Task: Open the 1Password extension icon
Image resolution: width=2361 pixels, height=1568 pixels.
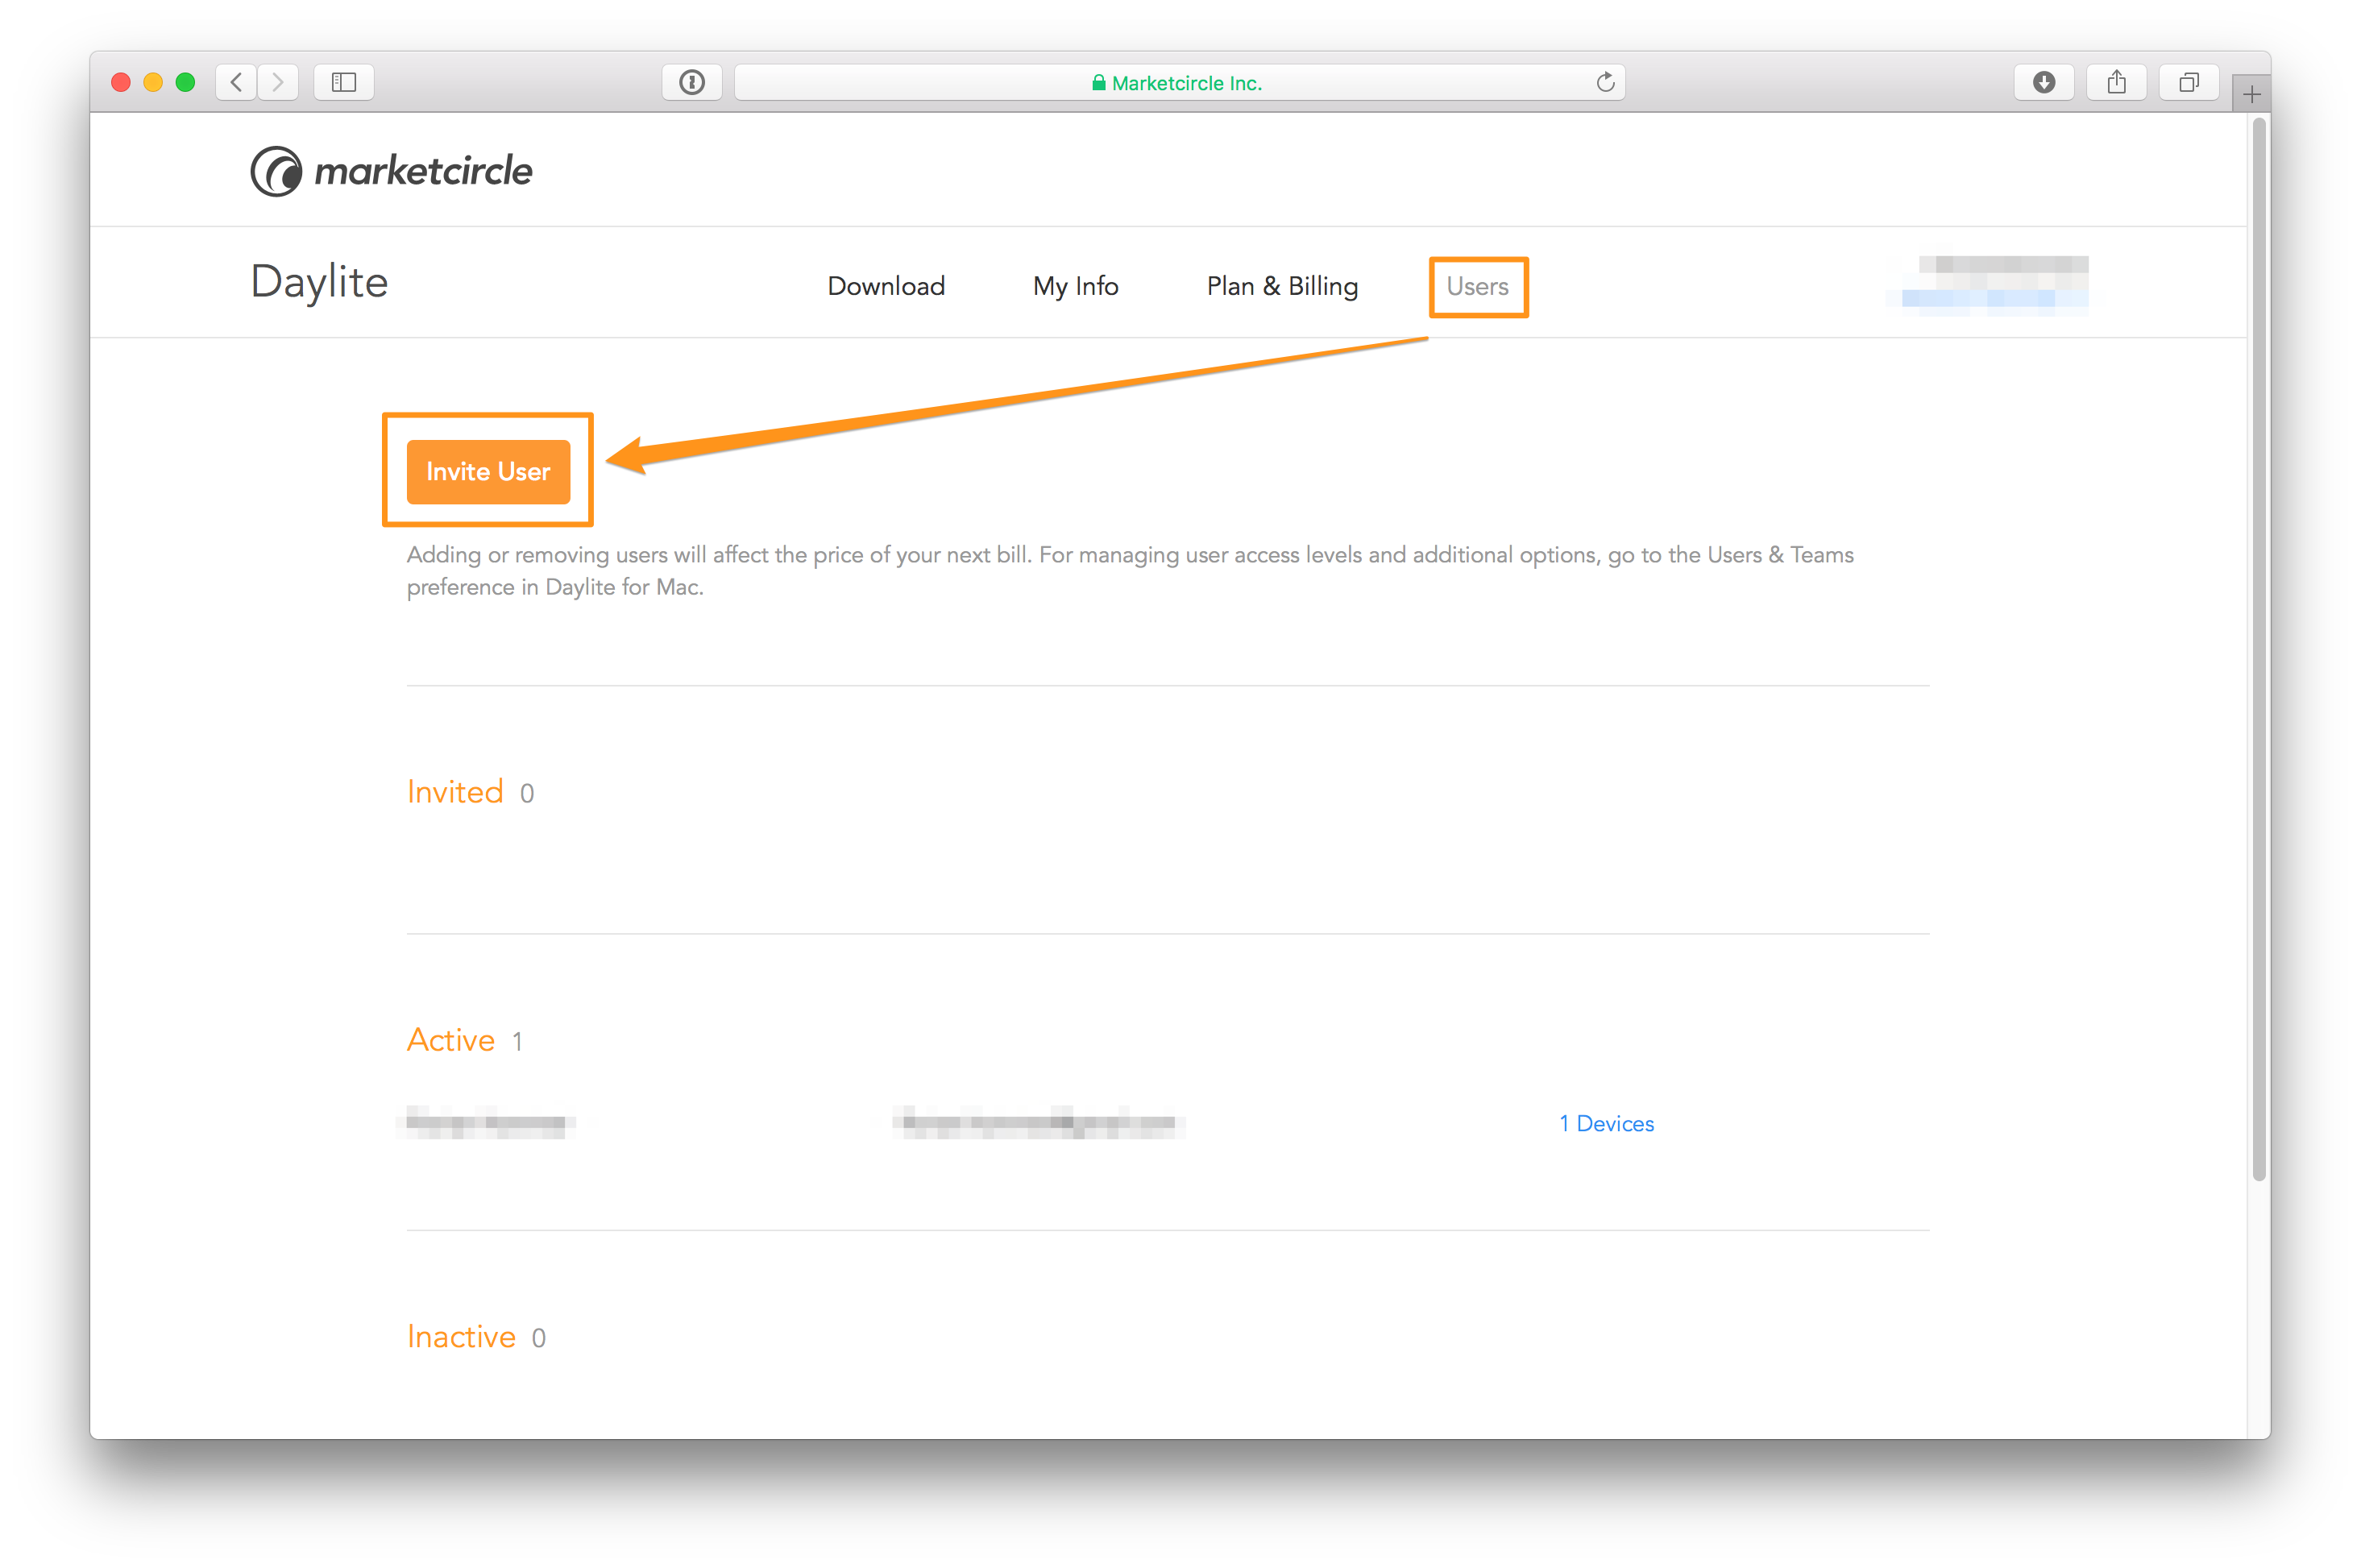Action: click(x=692, y=82)
